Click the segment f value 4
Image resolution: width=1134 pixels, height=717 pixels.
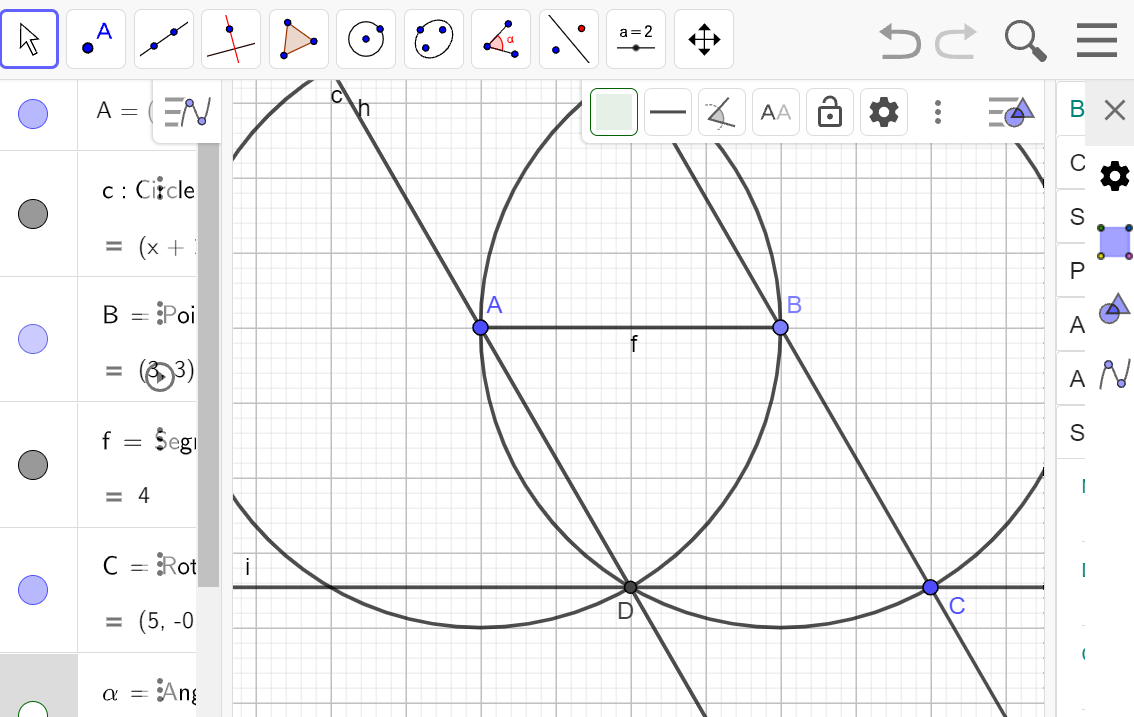tap(143, 496)
